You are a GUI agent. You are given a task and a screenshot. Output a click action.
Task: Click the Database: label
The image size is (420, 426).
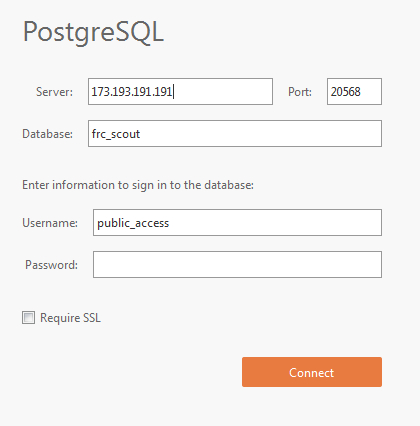click(47, 134)
